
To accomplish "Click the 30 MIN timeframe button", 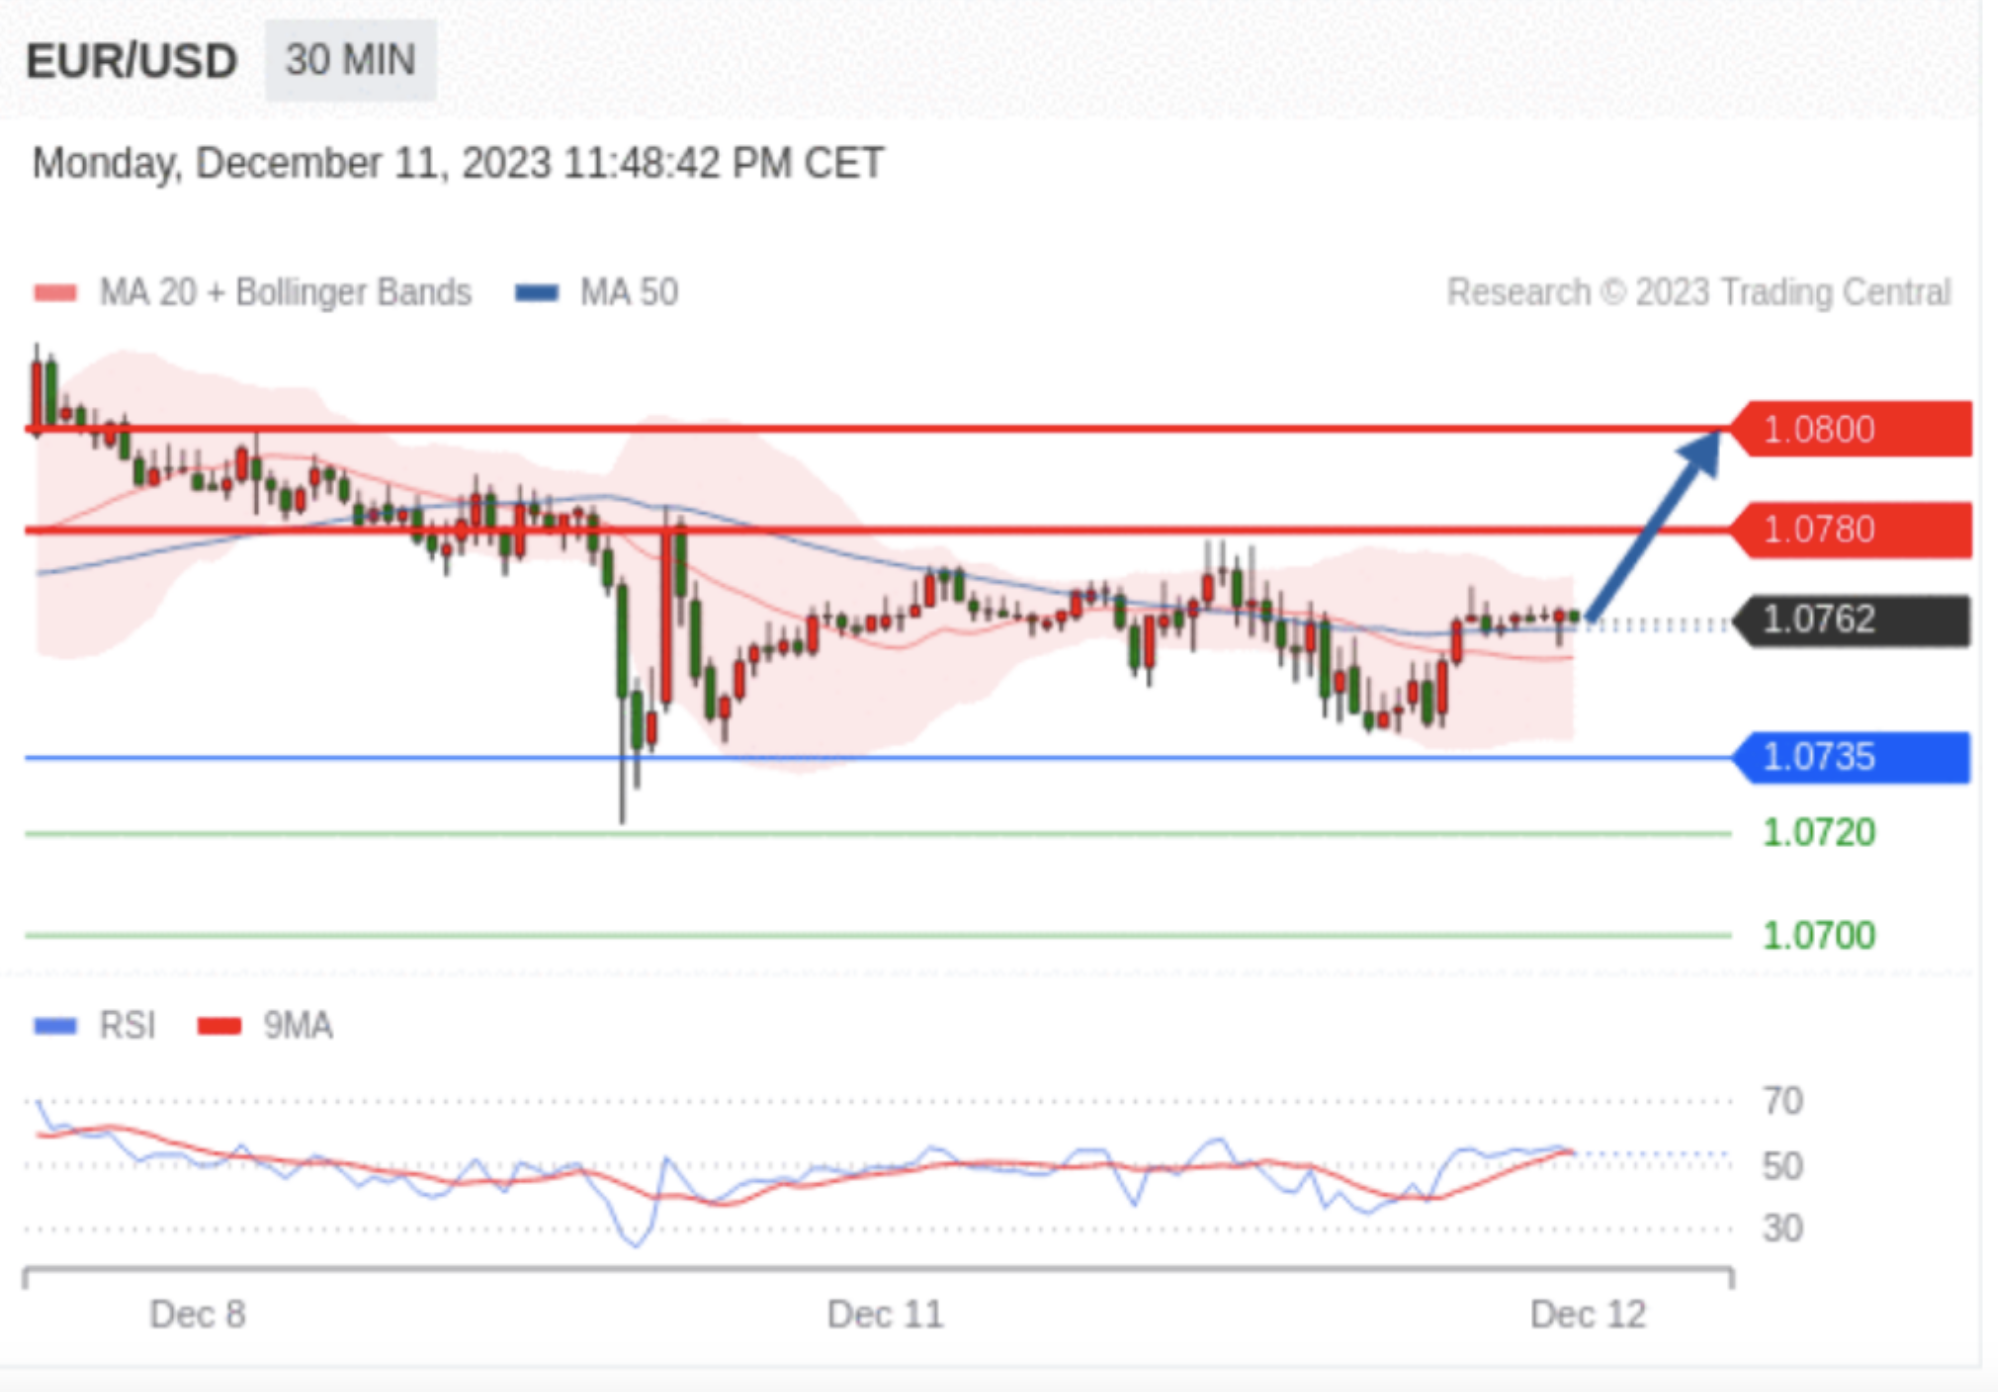I will [350, 60].
